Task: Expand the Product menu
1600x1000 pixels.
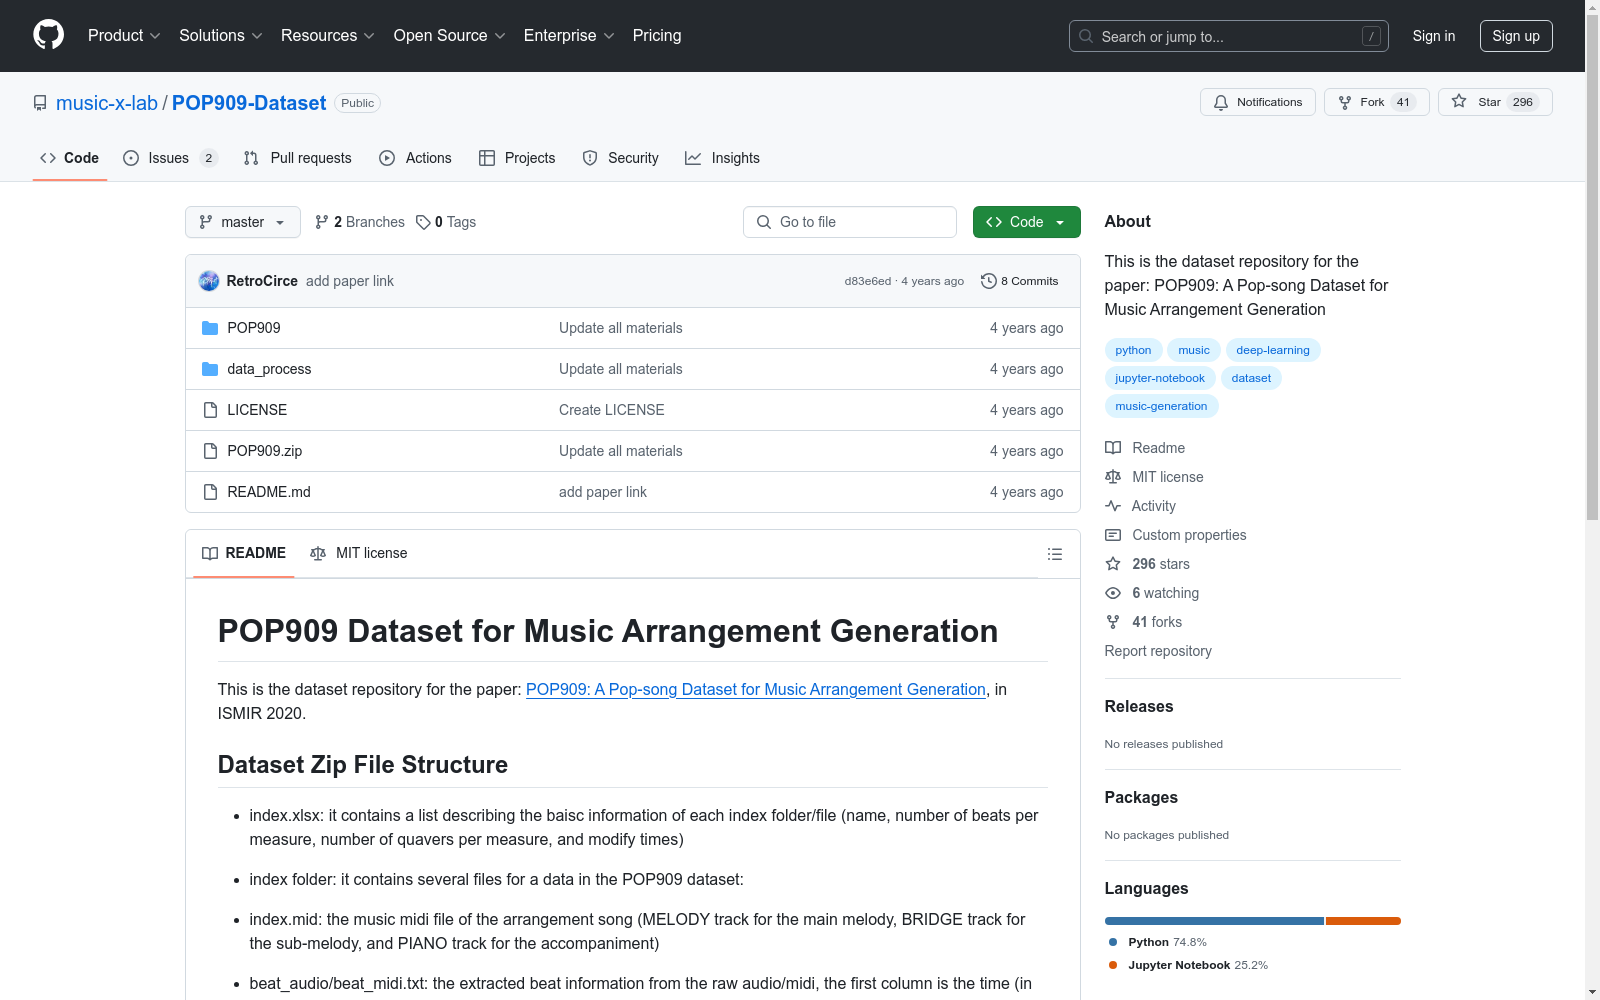Action: pos(124,36)
